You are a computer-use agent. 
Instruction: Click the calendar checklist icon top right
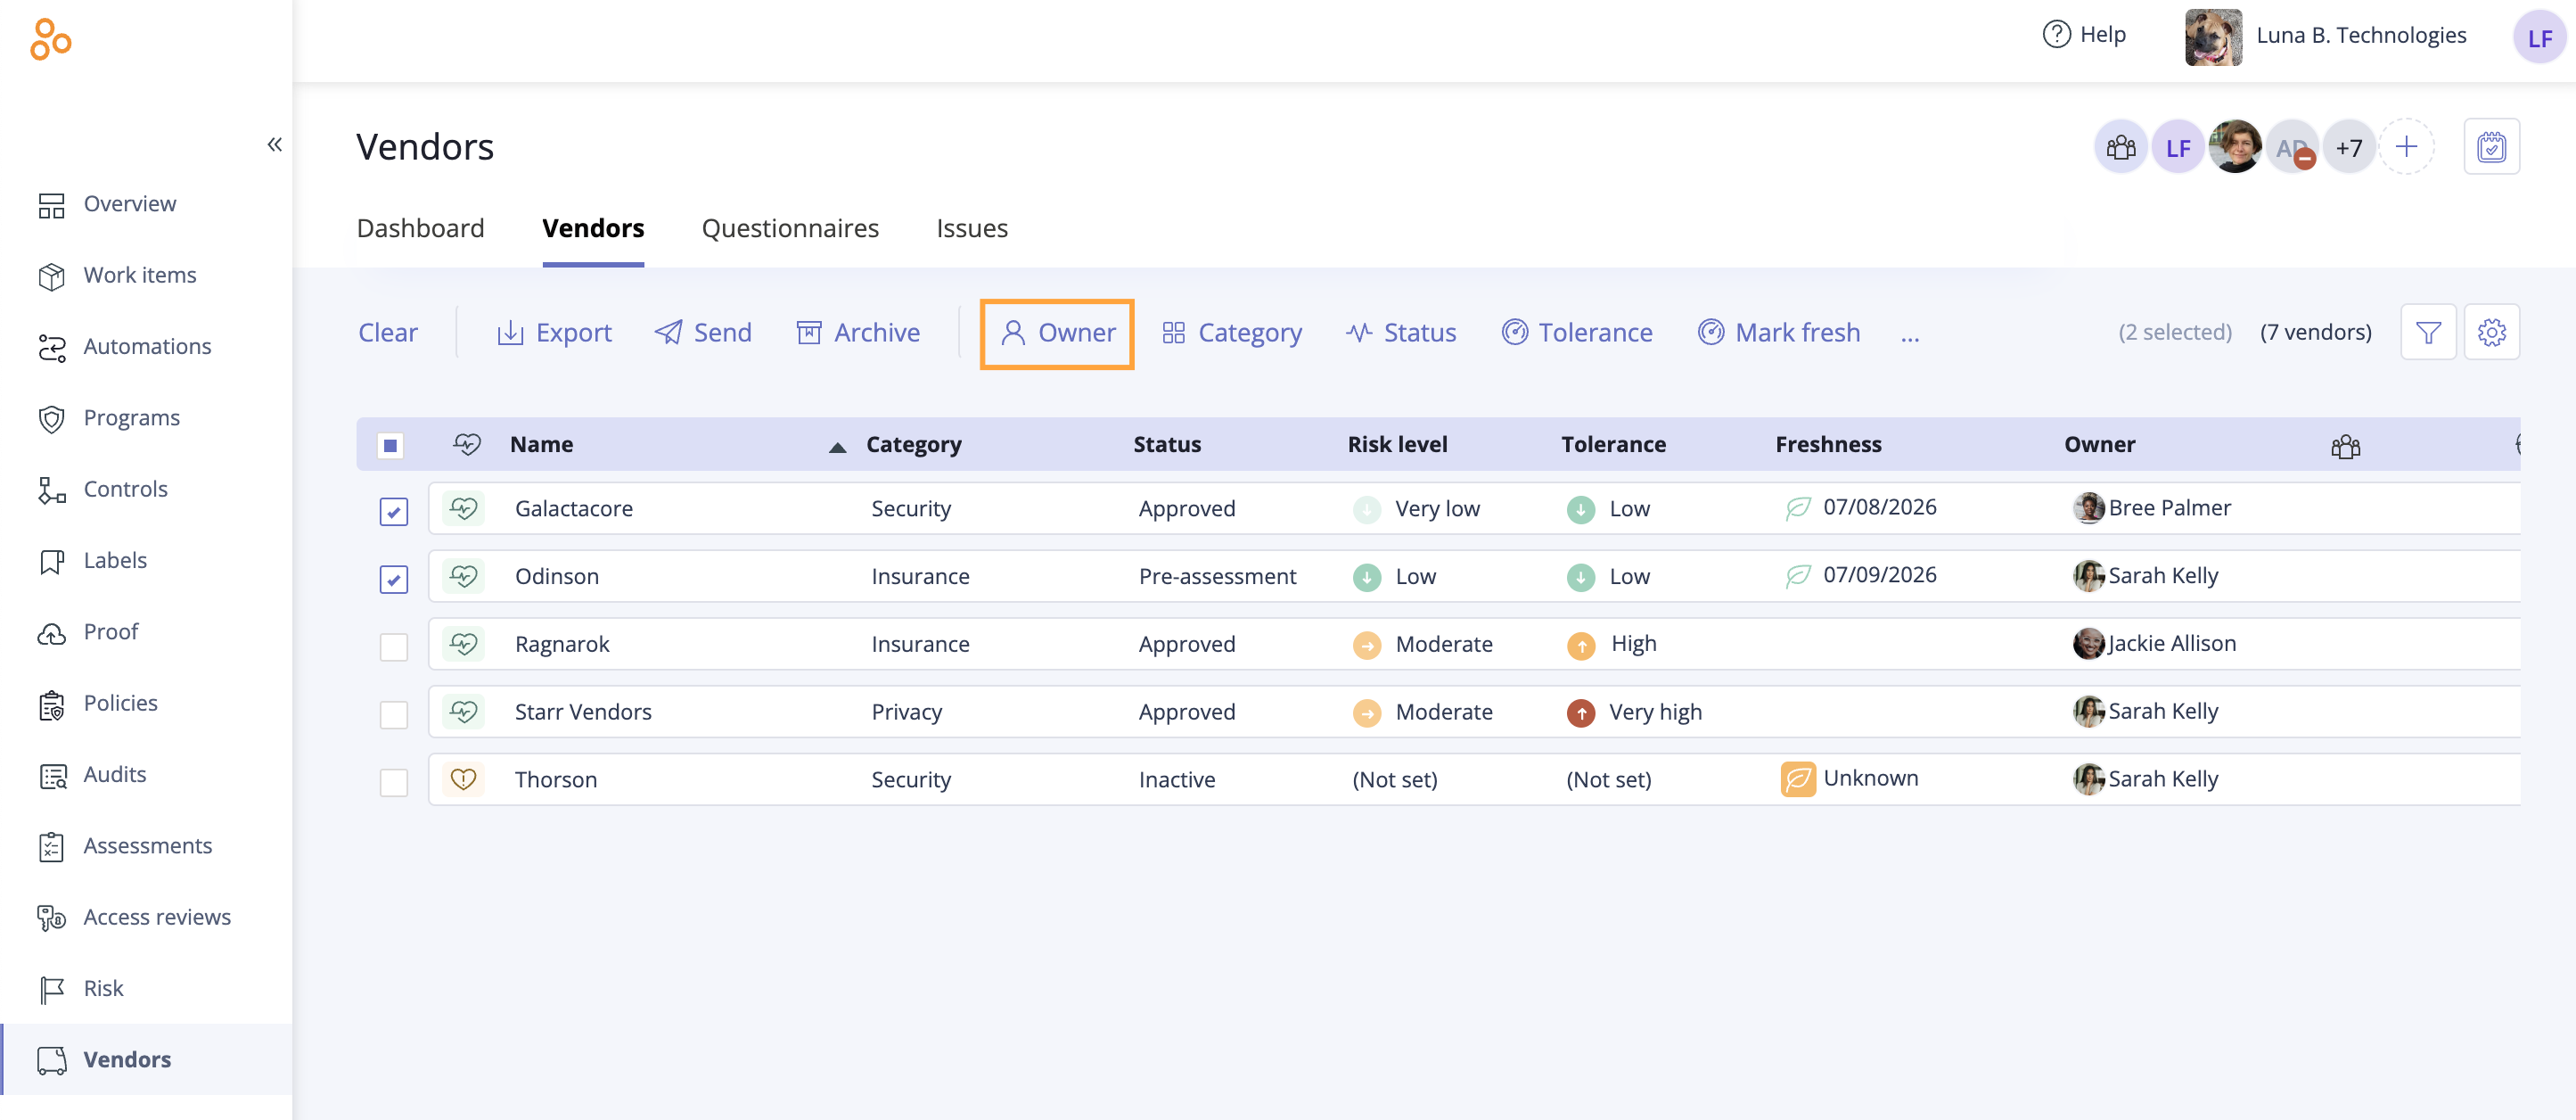point(2491,147)
